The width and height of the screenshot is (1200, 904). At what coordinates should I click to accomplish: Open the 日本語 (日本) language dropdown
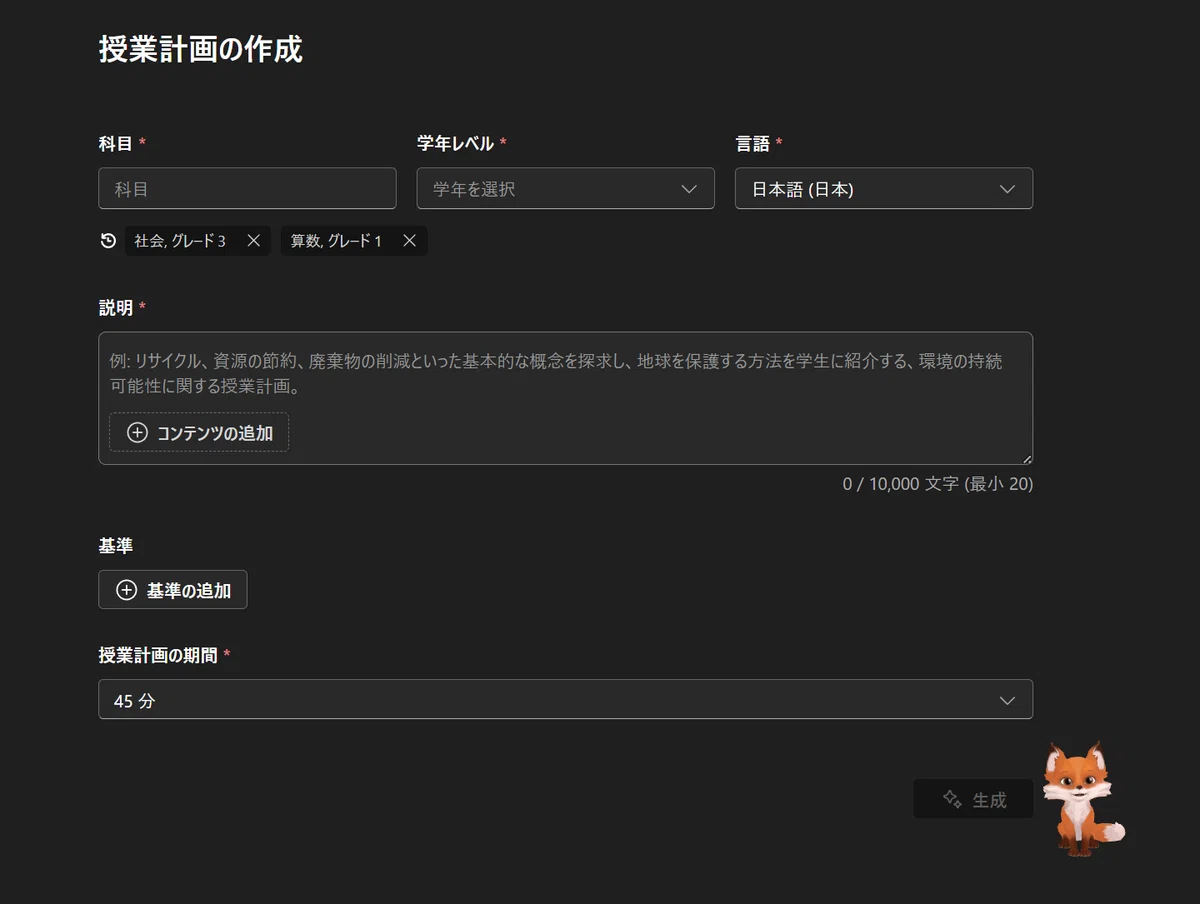point(883,188)
